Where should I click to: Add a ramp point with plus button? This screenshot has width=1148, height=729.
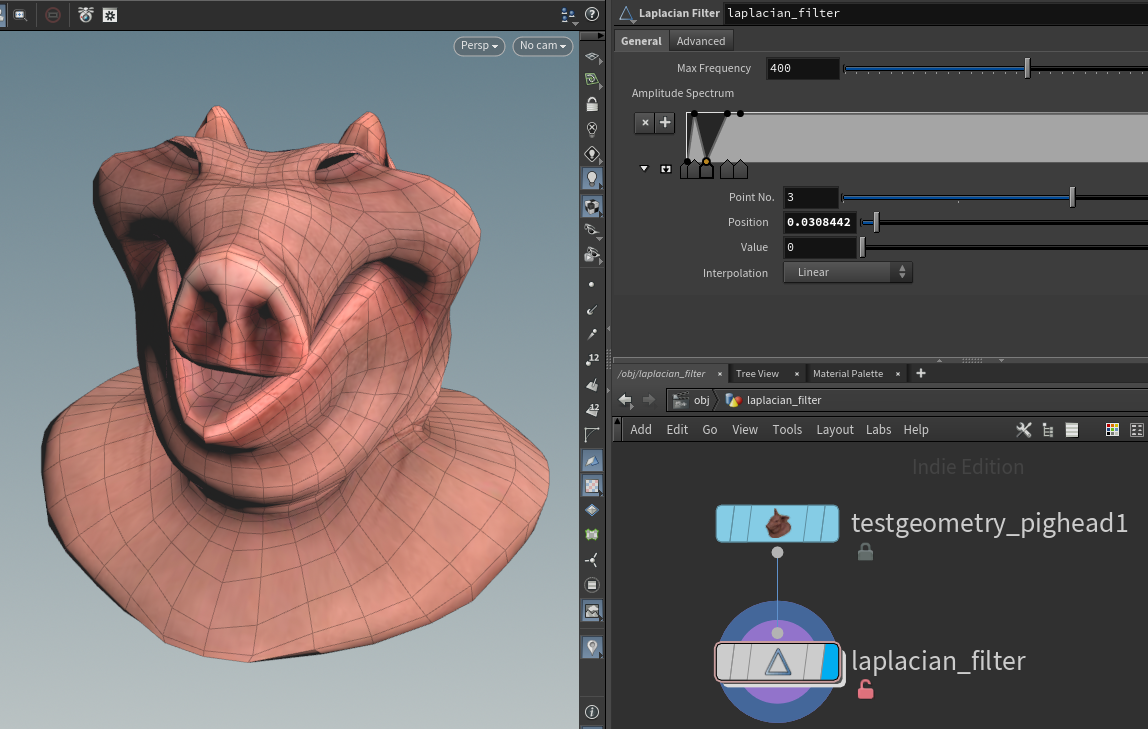click(x=665, y=123)
